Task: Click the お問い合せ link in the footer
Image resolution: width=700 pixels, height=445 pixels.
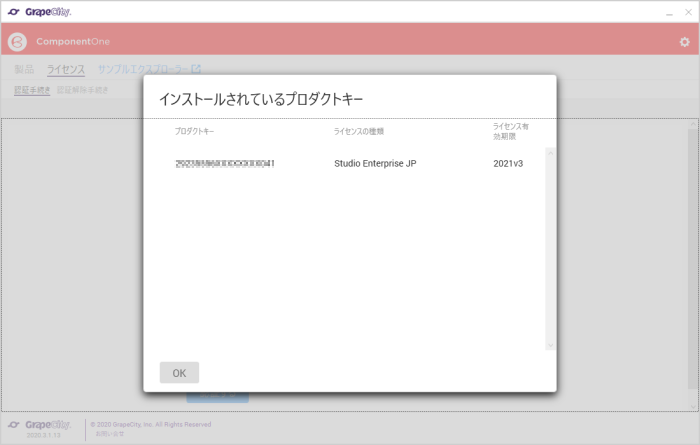Action: [110, 433]
